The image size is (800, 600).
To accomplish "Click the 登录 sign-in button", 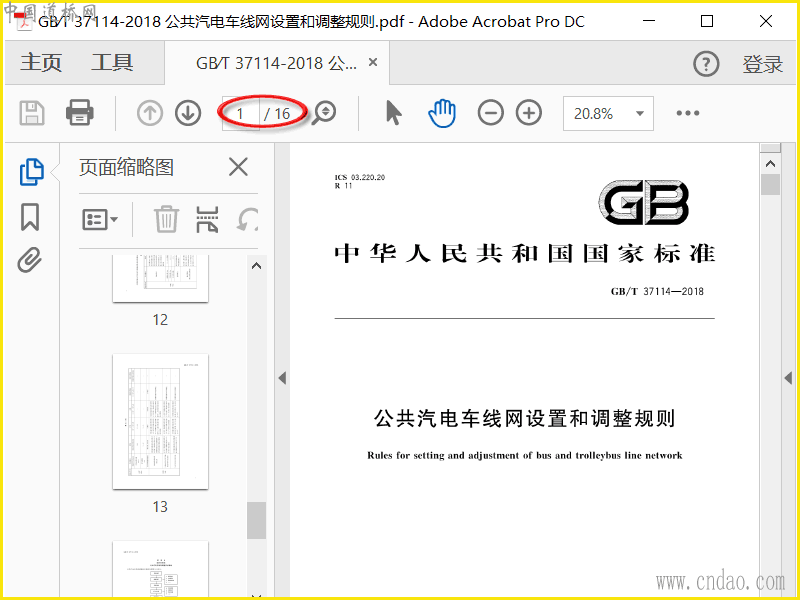I will click(x=763, y=64).
